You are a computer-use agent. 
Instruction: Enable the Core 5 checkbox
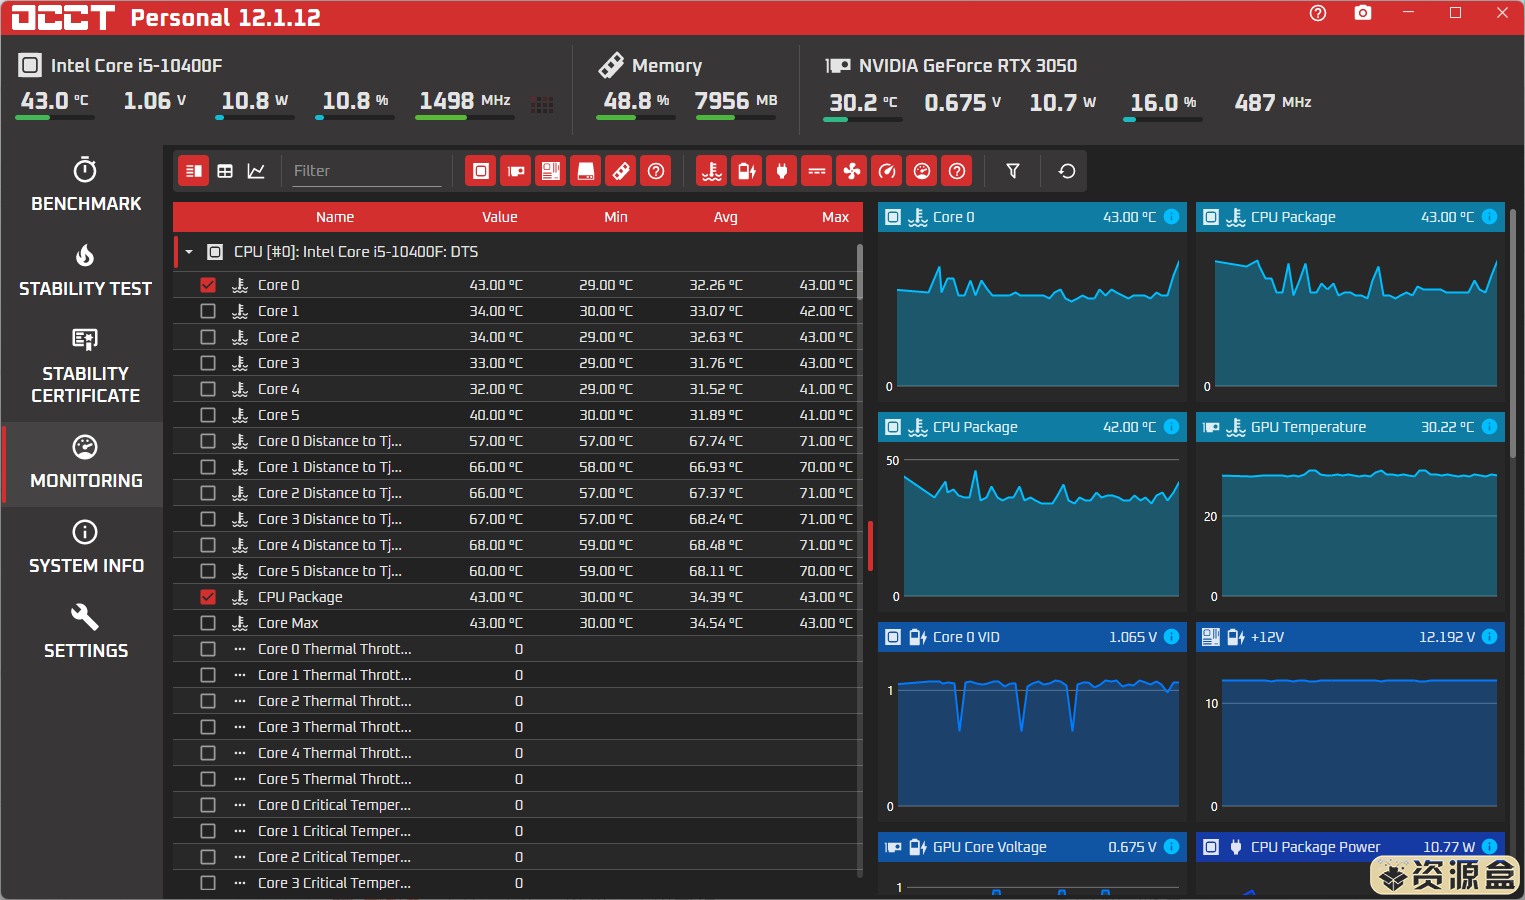(x=208, y=415)
